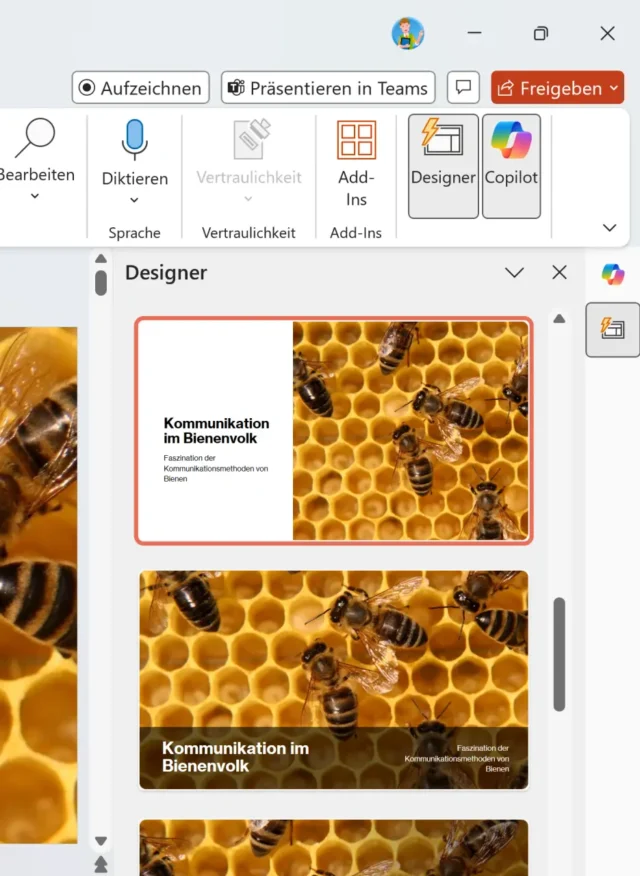Click Präsentieren in Teams button
This screenshot has height=876, width=640.
(328, 88)
